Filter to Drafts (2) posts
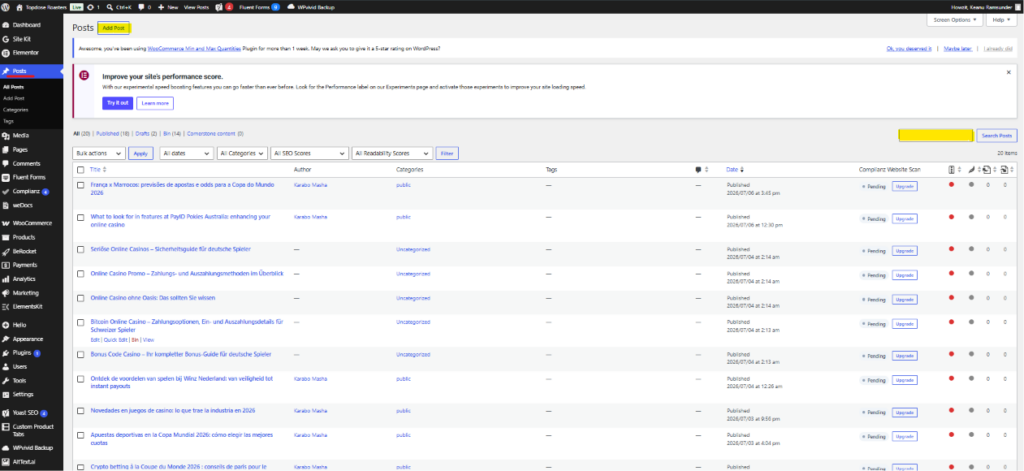The image size is (1024, 471). [146, 133]
